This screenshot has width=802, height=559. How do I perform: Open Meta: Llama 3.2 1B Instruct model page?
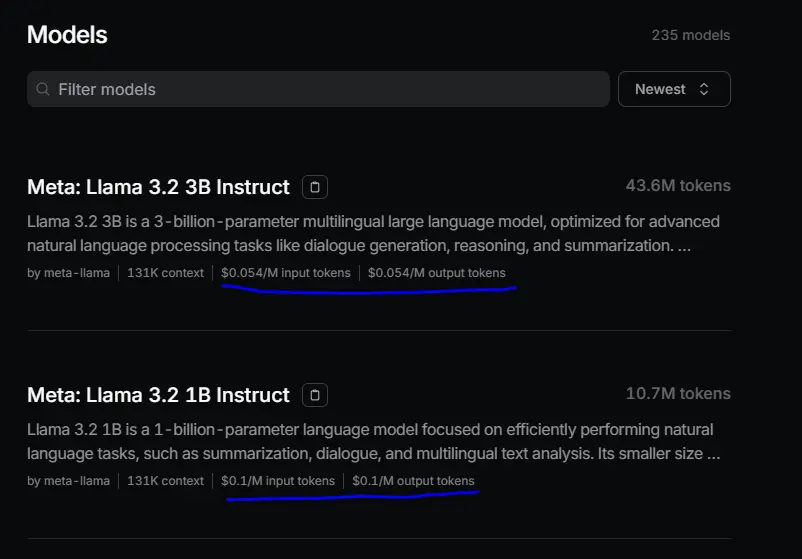(x=158, y=395)
